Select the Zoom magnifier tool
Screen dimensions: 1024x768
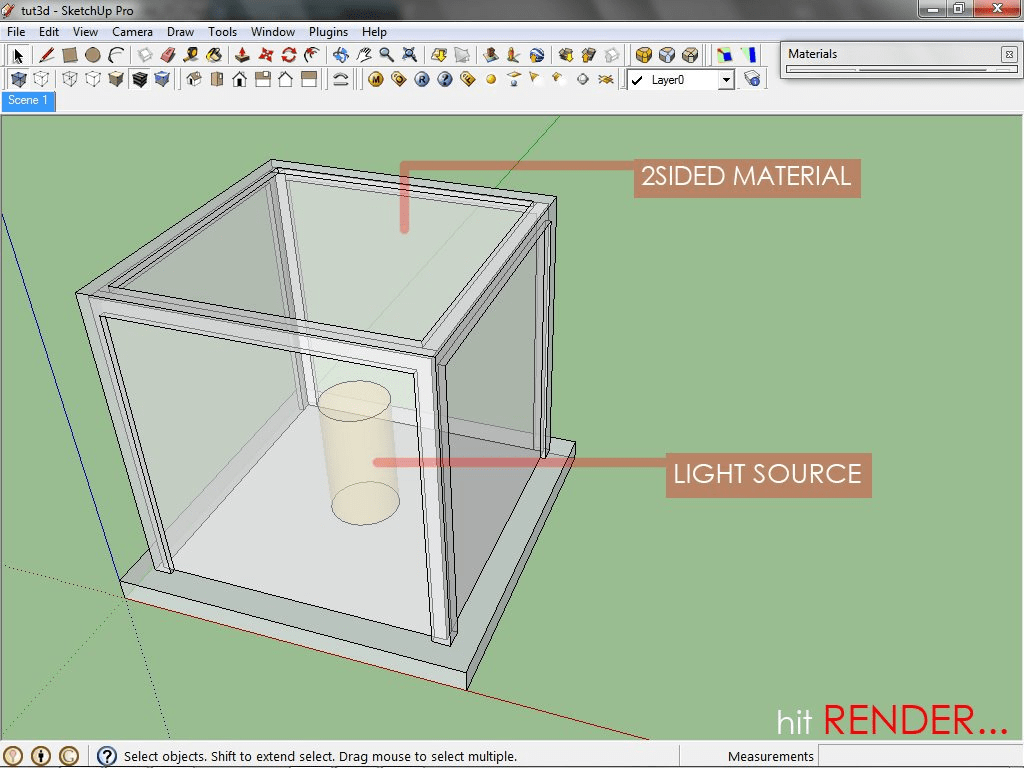387,56
